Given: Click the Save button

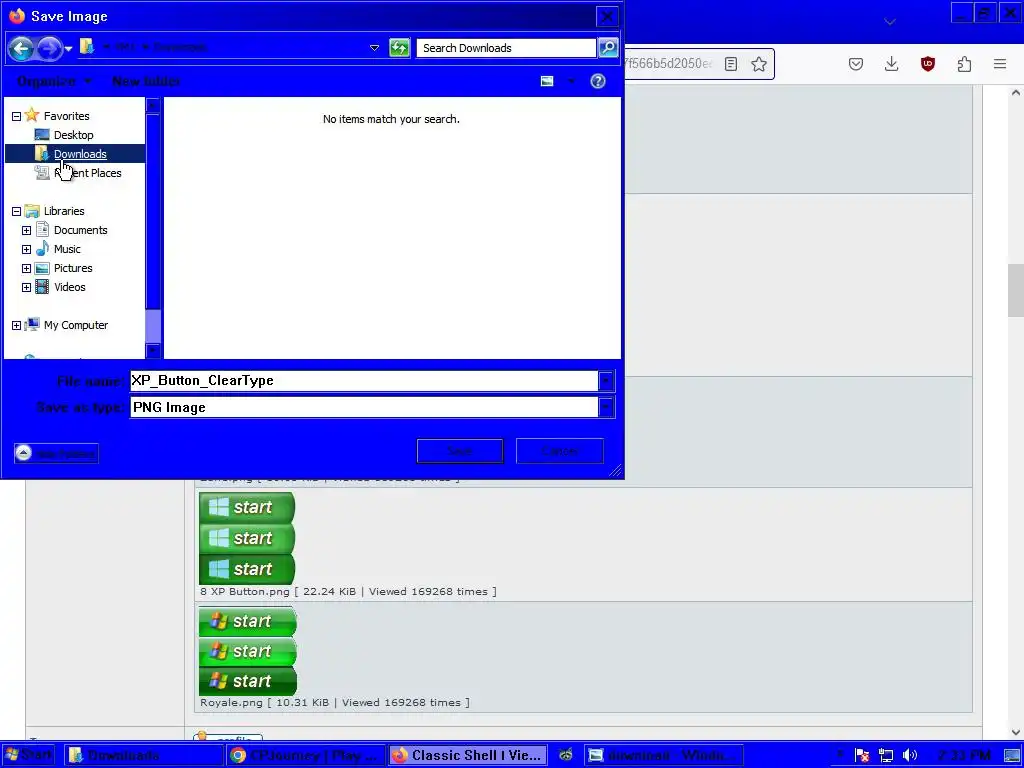Looking at the screenshot, I should pyautogui.click(x=460, y=451).
